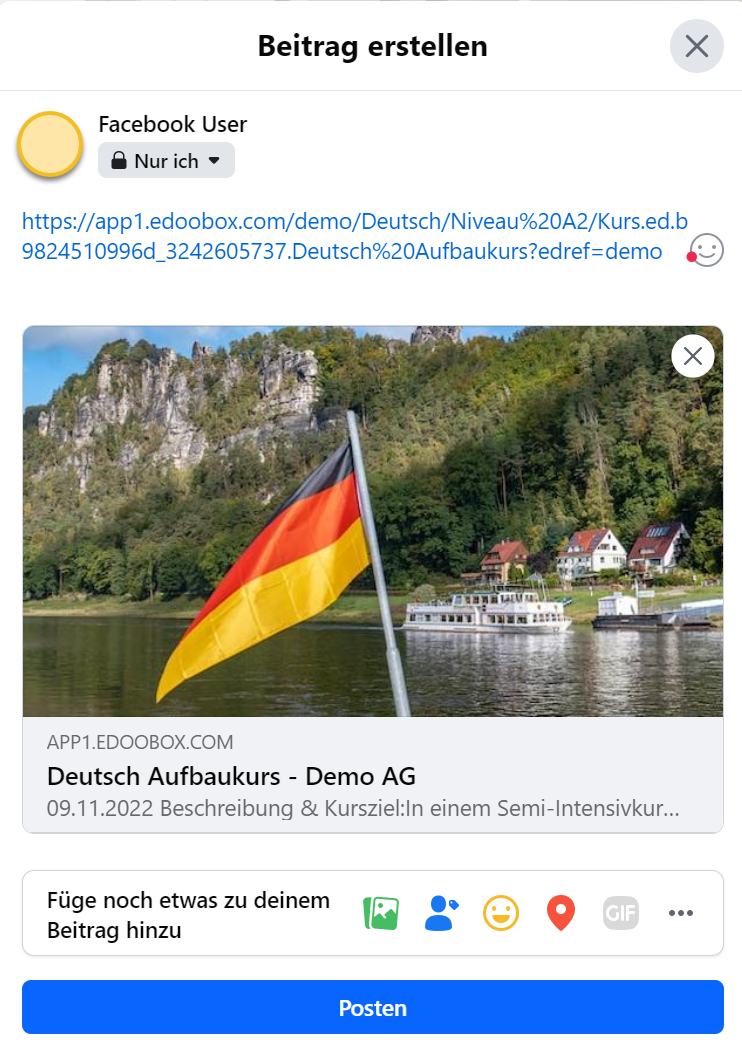The image size is (742, 1052).
Task: Remove the link preview attachment
Action: click(693, 356)
